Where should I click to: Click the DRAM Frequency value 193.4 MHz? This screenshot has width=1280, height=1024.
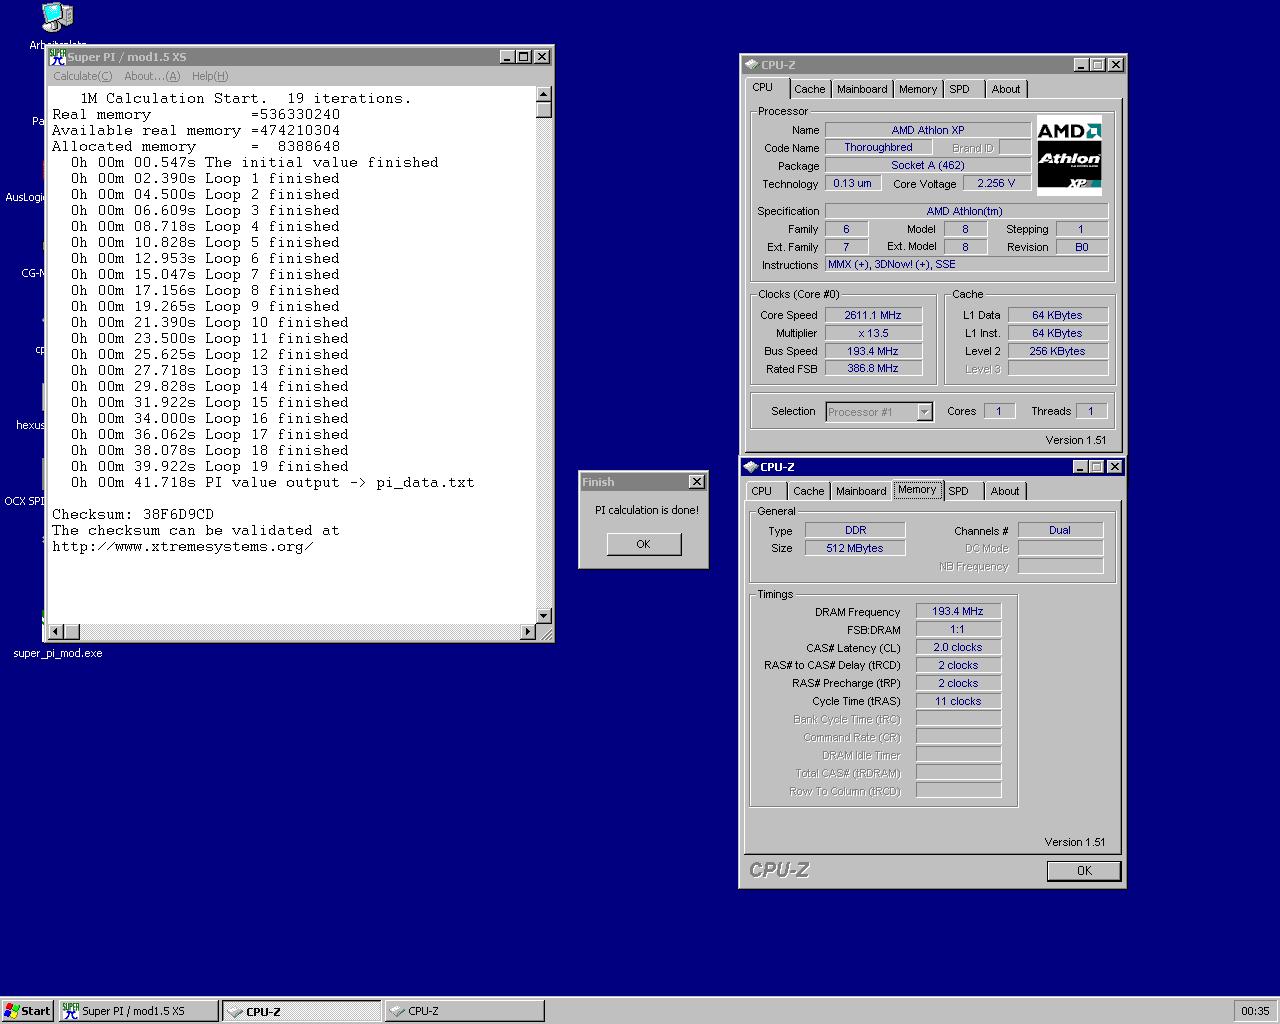(958, 611)
